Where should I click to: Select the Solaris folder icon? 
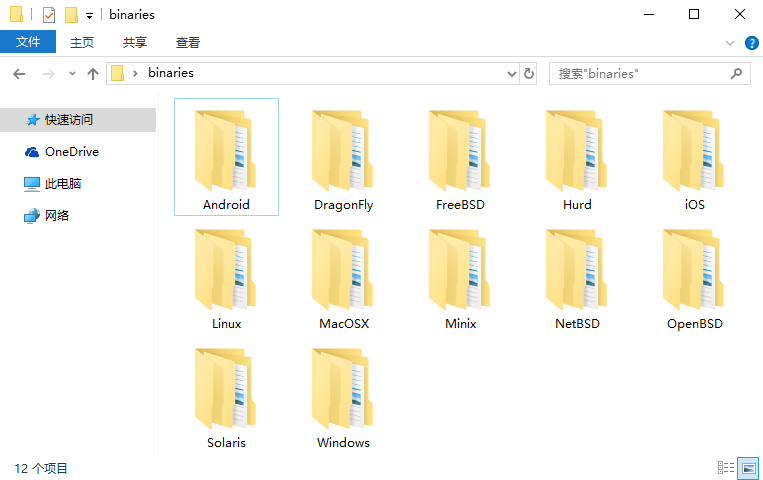tap(226, 388)
